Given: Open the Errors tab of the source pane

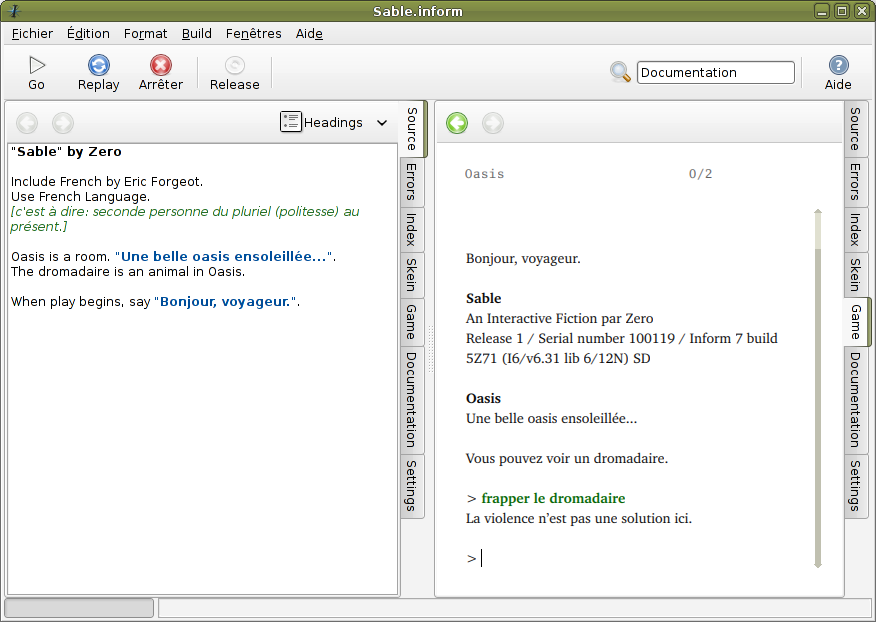Looking at the screenshot, I should coord(411,181).
